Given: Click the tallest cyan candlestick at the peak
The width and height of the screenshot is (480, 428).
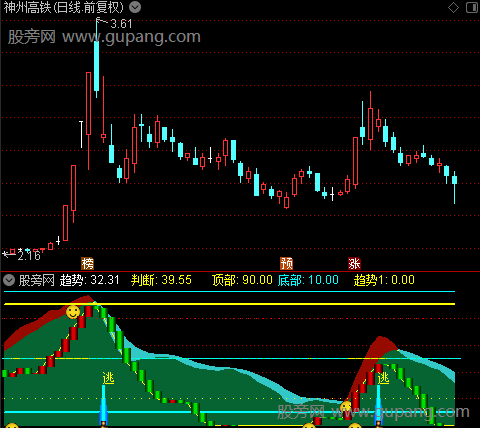Looking at the screenshot, I should 97,58.
